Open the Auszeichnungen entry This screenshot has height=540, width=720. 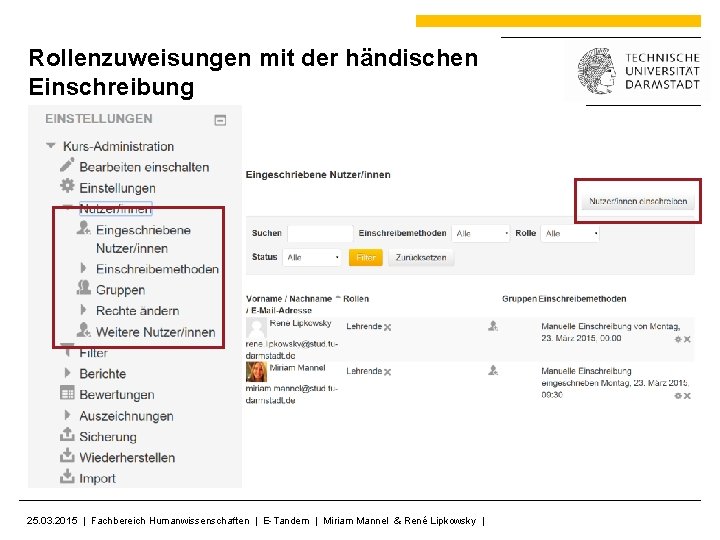[126, 416]
